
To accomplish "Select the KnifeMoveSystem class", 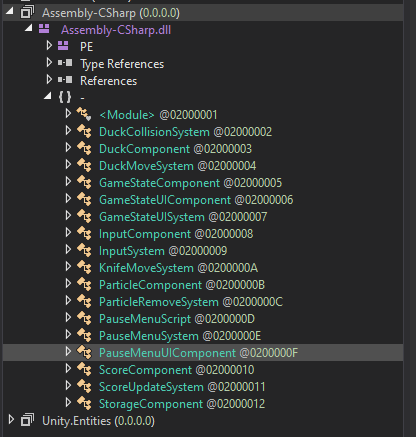I will click(x=178, y=268).
